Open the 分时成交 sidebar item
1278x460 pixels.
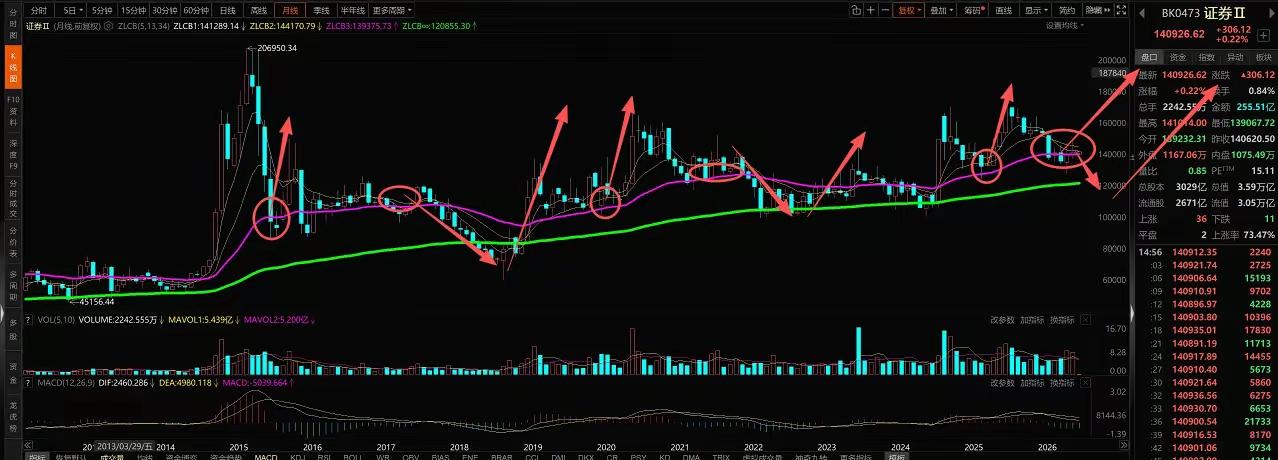pyautogui.click(x=13, y=198)
